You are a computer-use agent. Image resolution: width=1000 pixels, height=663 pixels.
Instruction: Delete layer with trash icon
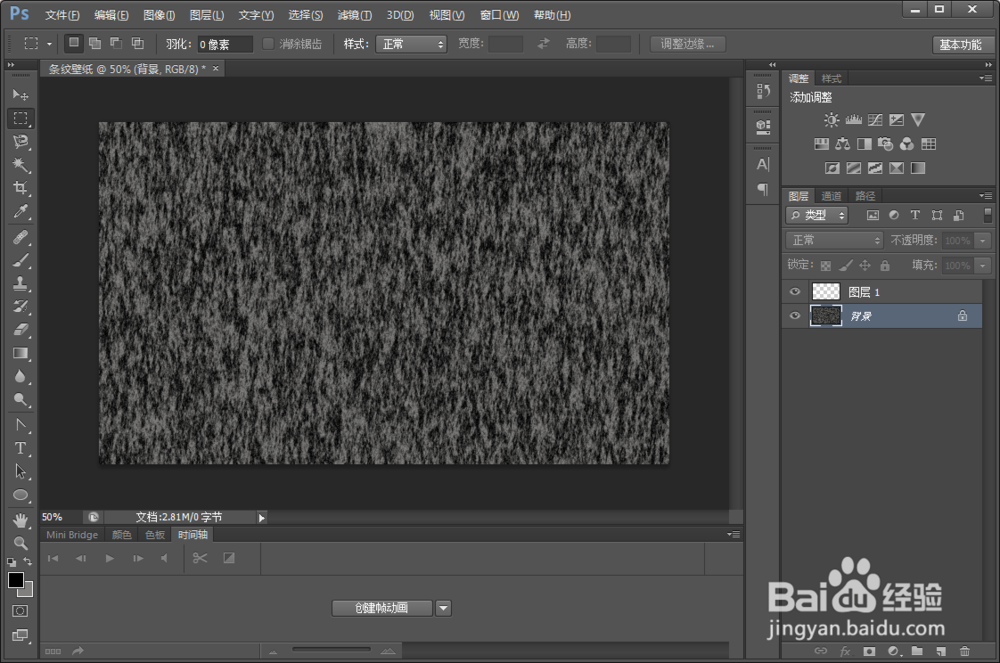pyautogui.click(x=964, y=651)
